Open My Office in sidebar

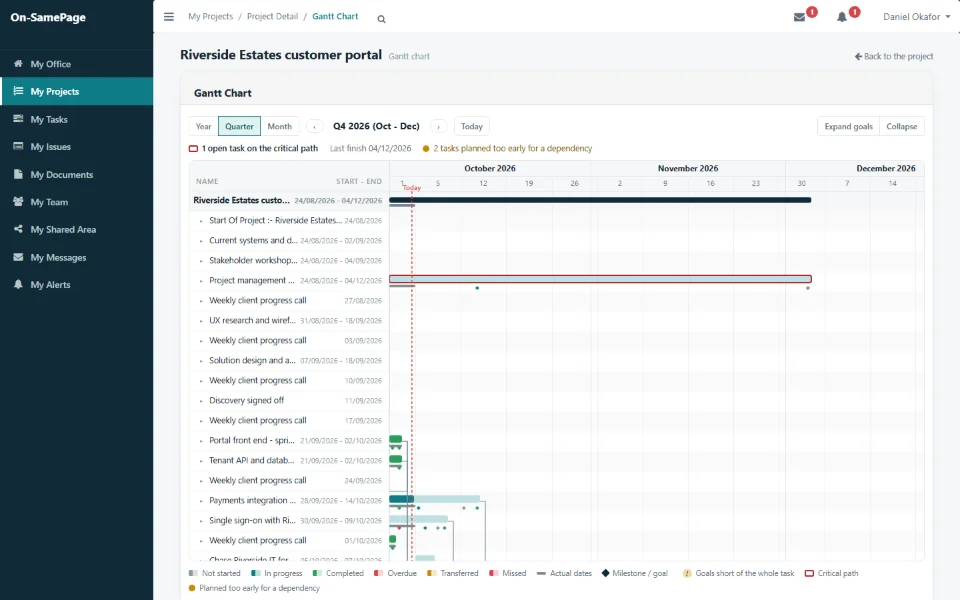[x=77, y=64]
